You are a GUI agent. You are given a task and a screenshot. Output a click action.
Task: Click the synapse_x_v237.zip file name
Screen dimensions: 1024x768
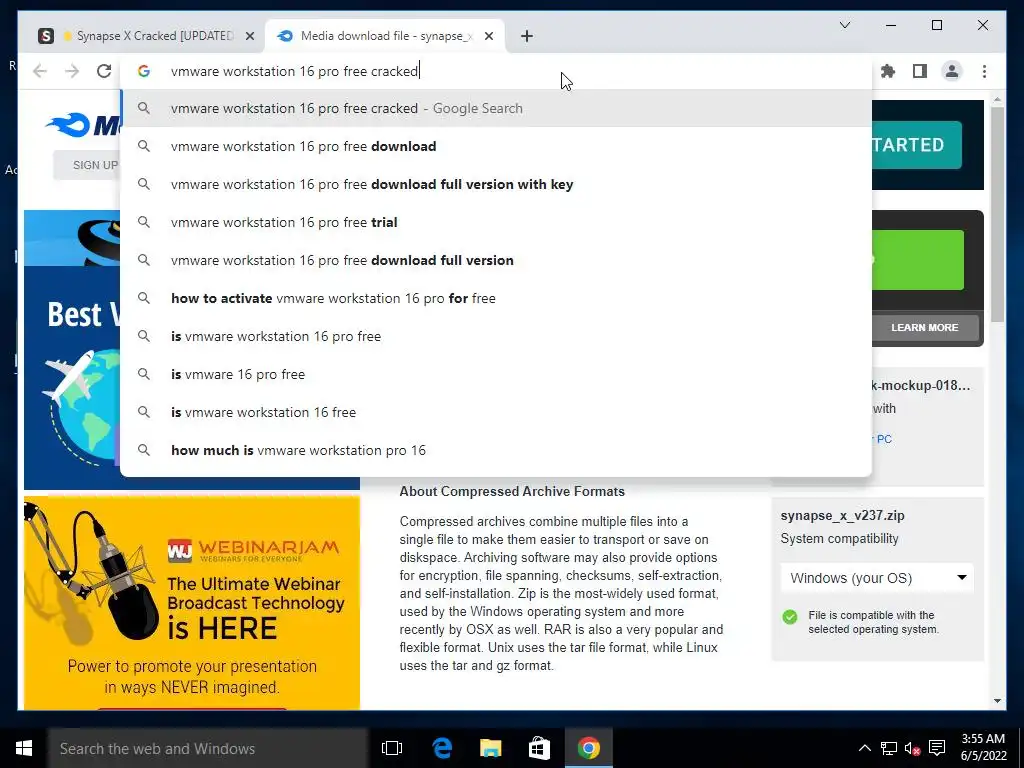click(842, 515)
